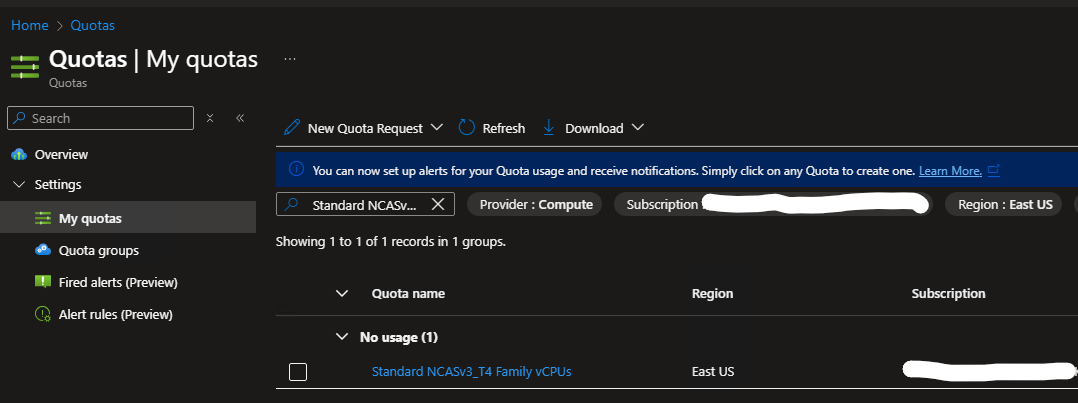
Task: Open Fired alerts (Preview)
Action: [118, 283]
